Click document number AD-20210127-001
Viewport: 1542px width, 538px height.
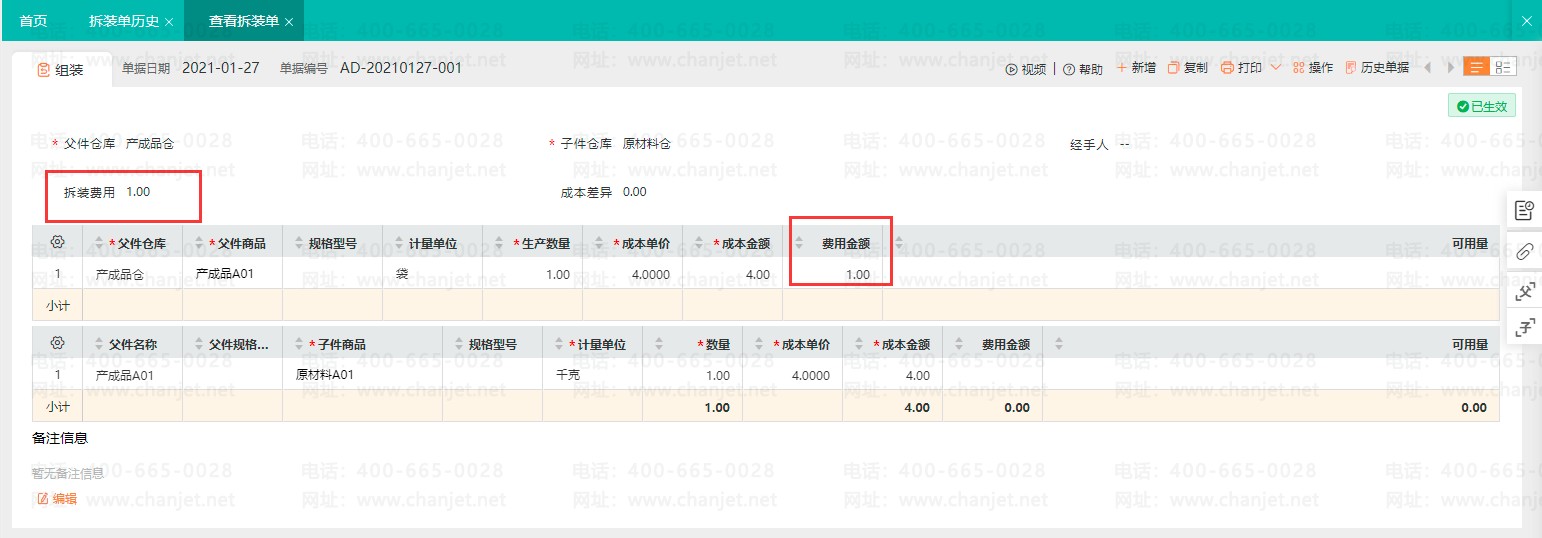coord(401,68)
